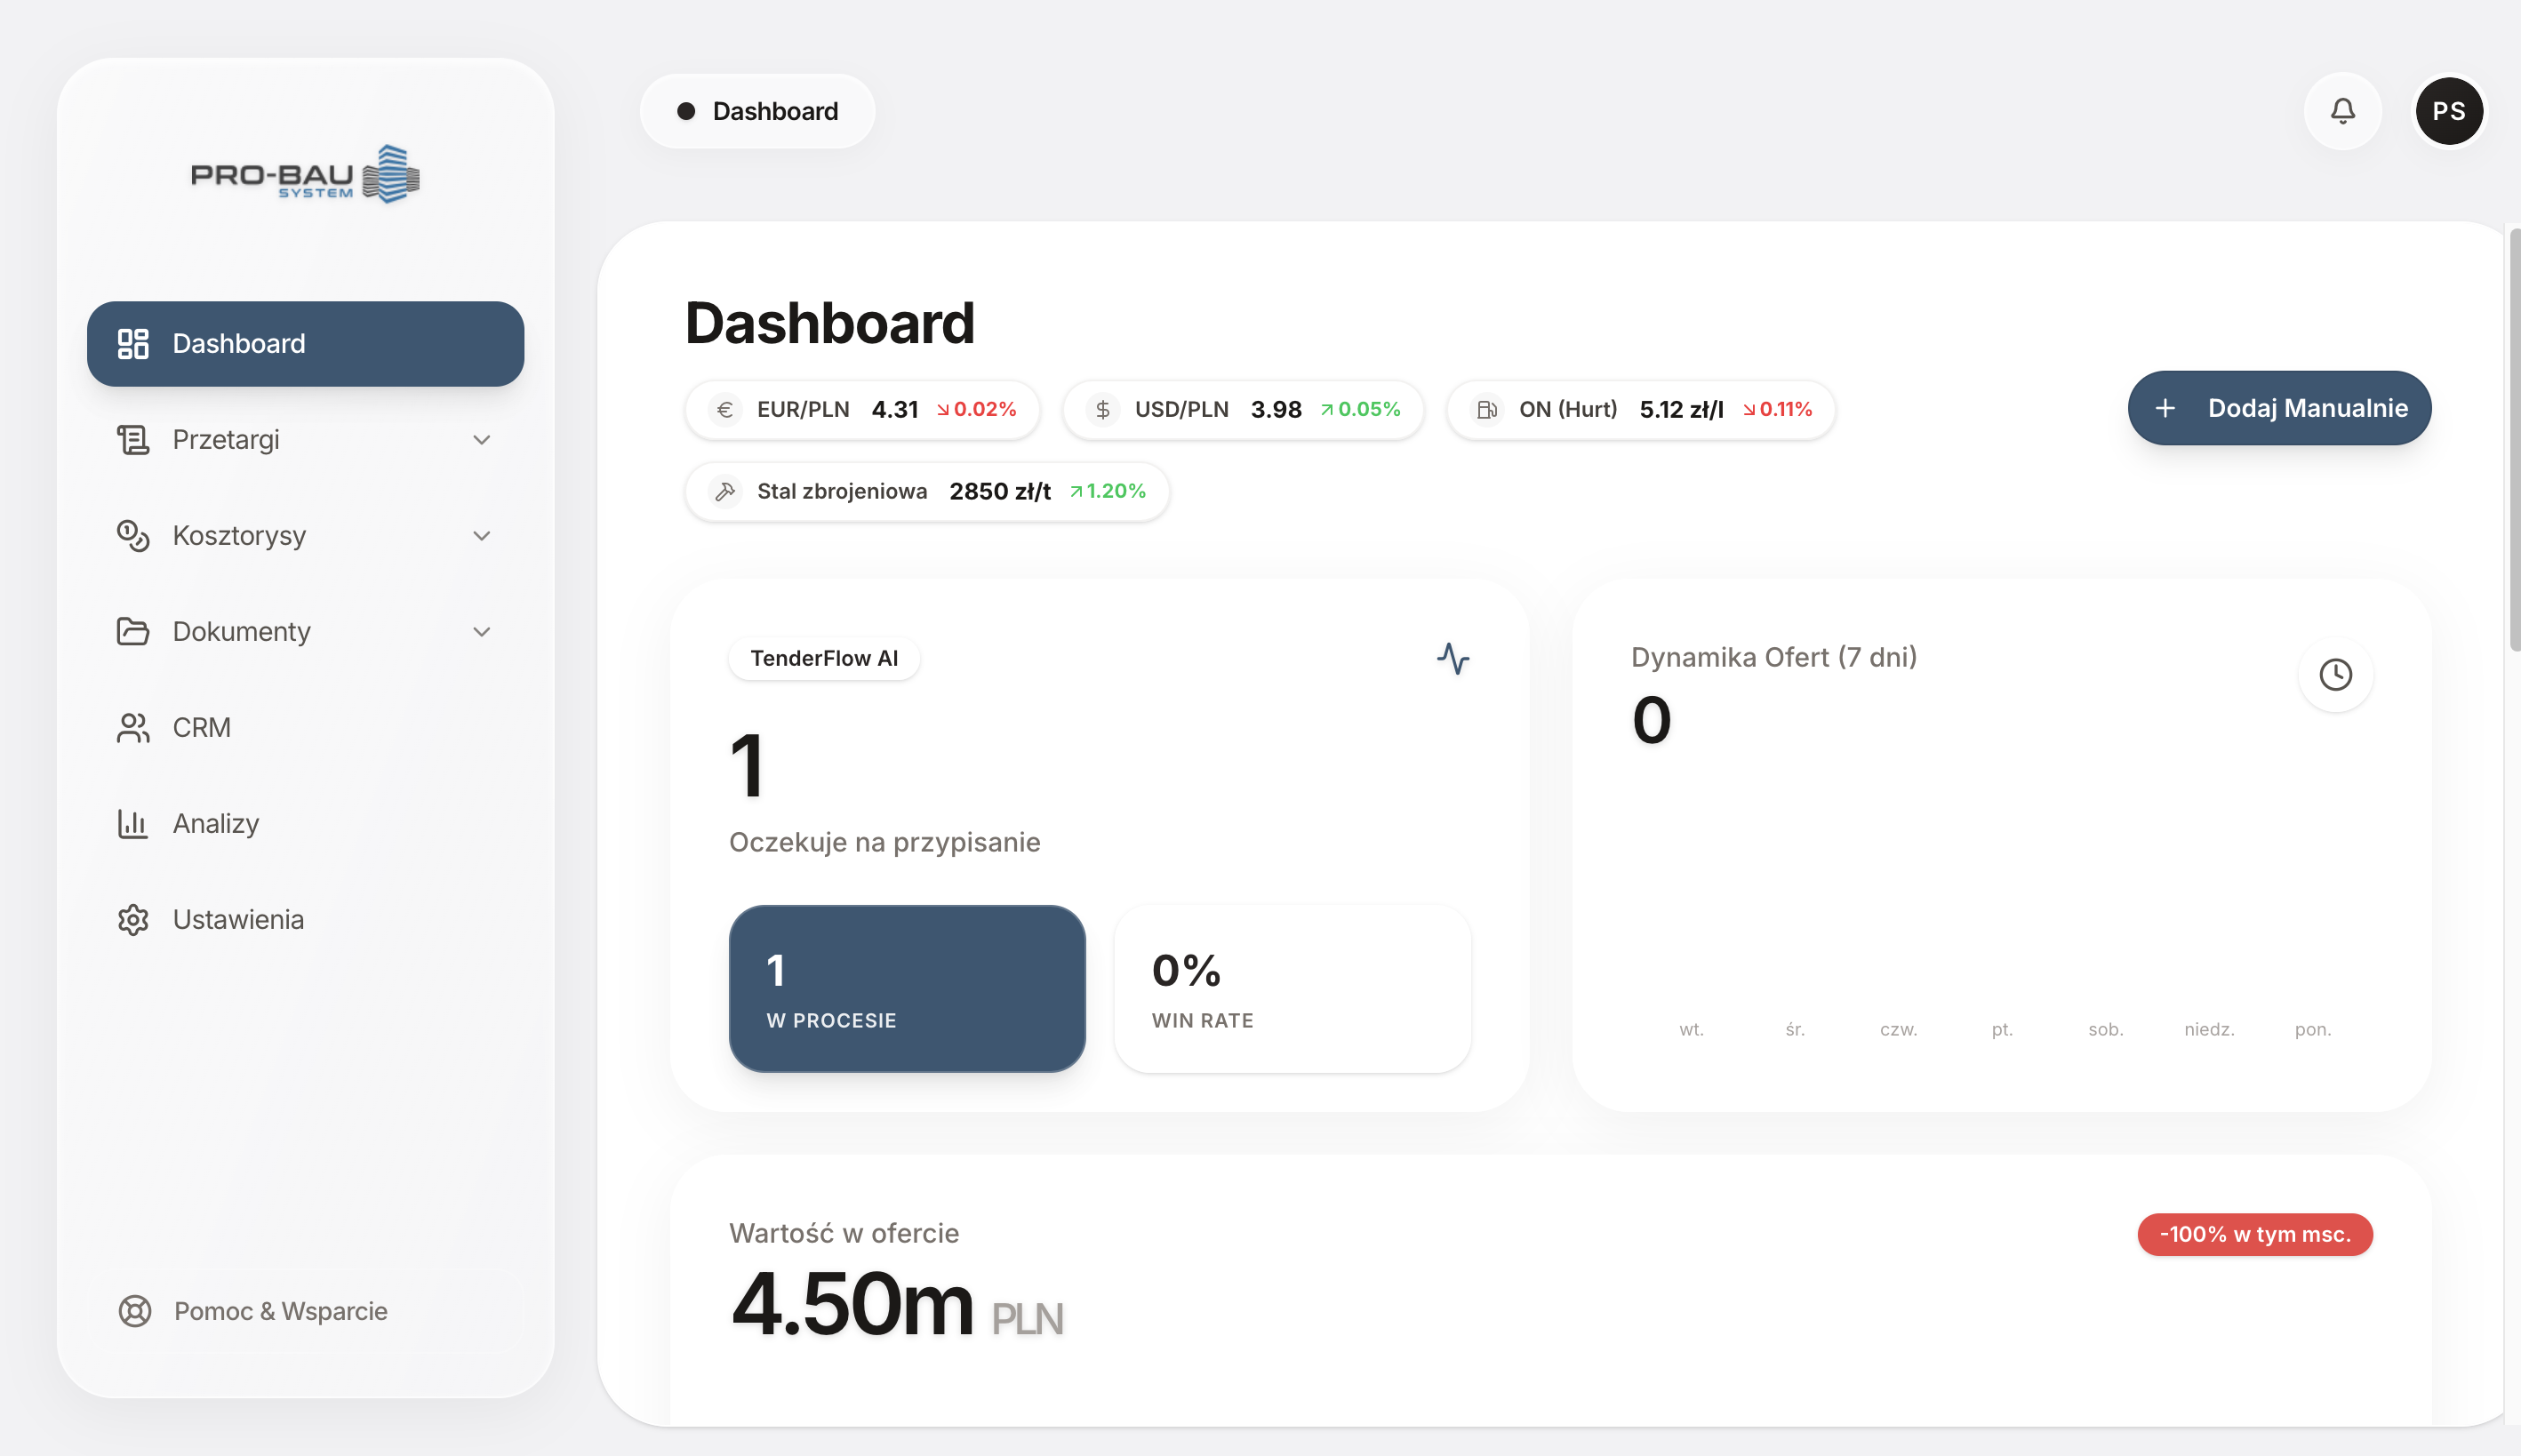
Task: Click the W PROCESIE stat tile
Action: coord(907,989)
